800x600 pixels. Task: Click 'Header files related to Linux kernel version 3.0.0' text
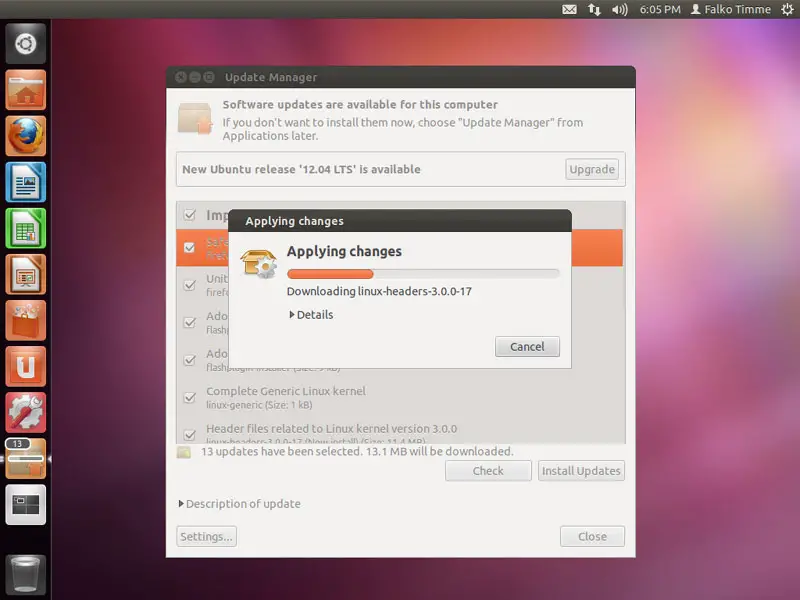click(332, 429)
